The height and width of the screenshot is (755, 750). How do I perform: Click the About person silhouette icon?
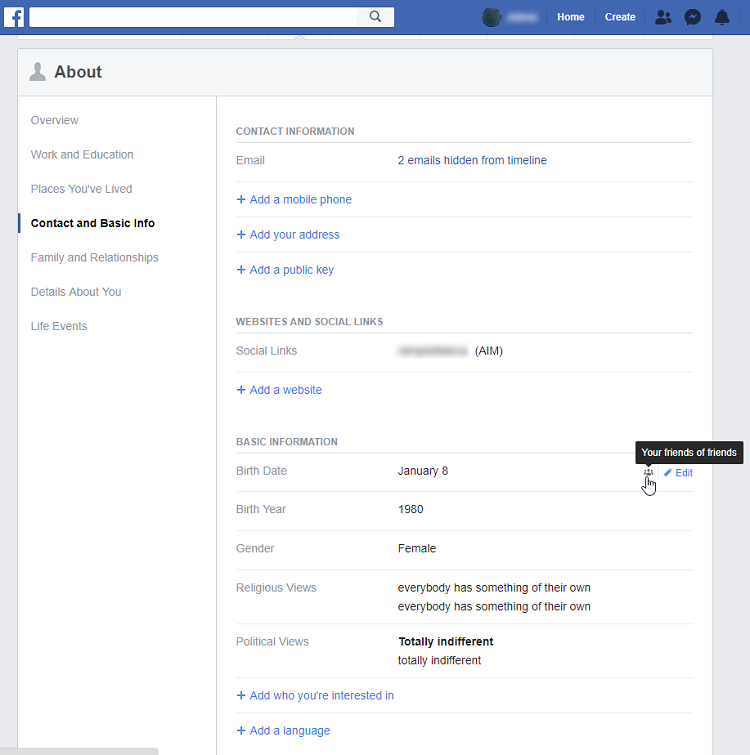click(38, 71)
